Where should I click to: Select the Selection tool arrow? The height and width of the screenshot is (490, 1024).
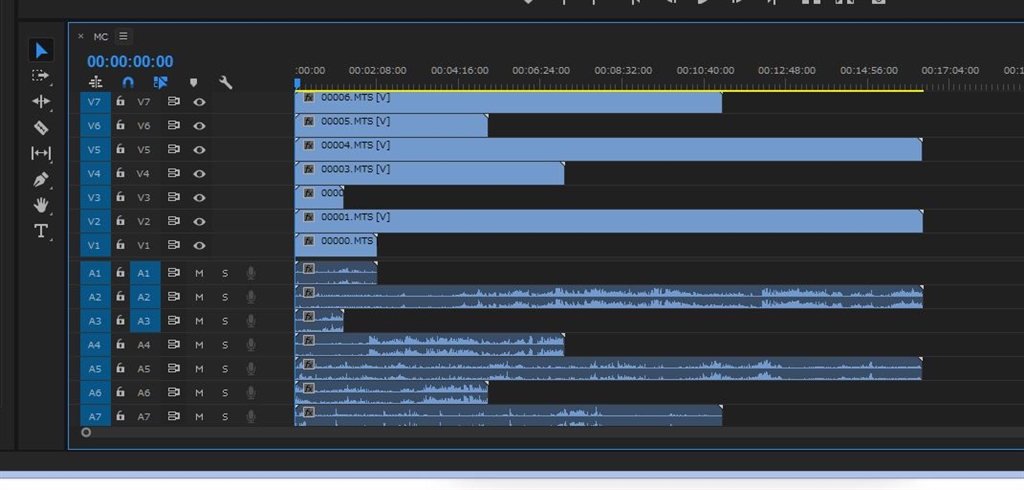coord(41,50)
